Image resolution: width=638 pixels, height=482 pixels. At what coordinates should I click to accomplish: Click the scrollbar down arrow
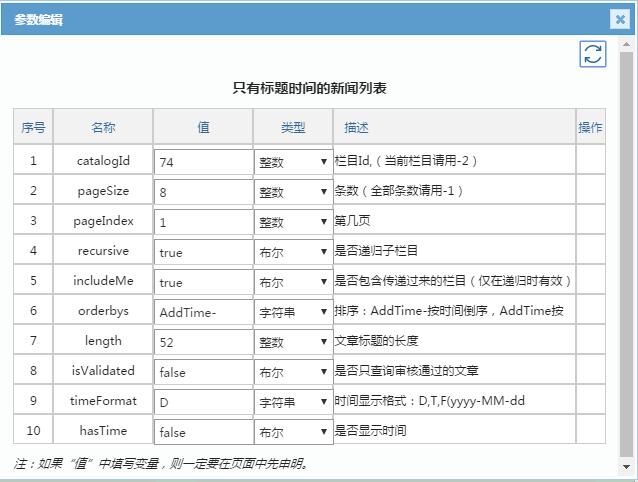[627, 466]
